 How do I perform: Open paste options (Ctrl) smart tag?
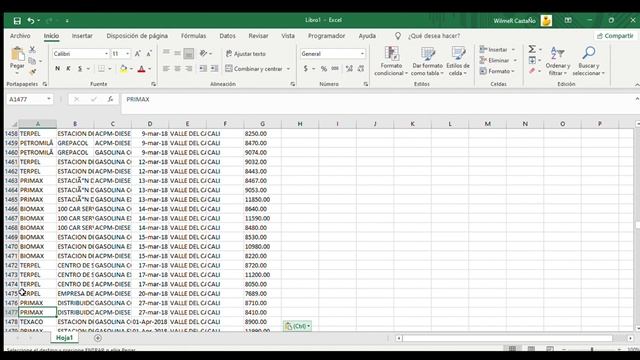pyautogui.click(x=298, y=326)
